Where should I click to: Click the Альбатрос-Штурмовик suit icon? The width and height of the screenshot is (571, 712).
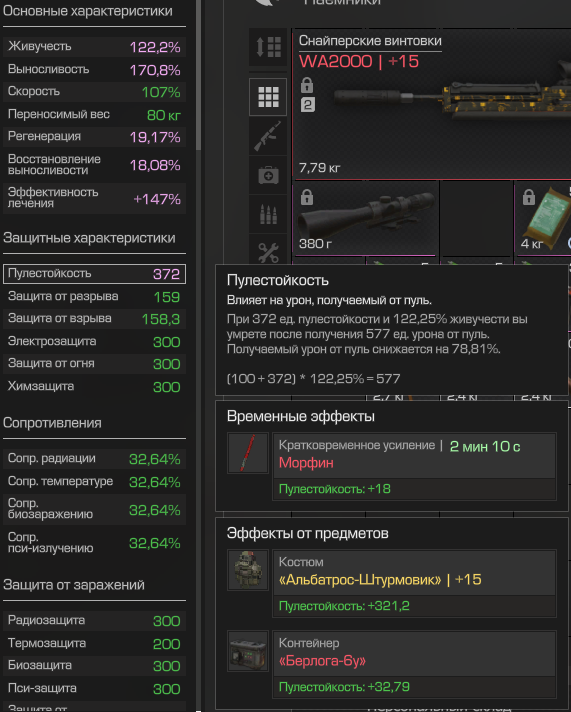(248, 570)
